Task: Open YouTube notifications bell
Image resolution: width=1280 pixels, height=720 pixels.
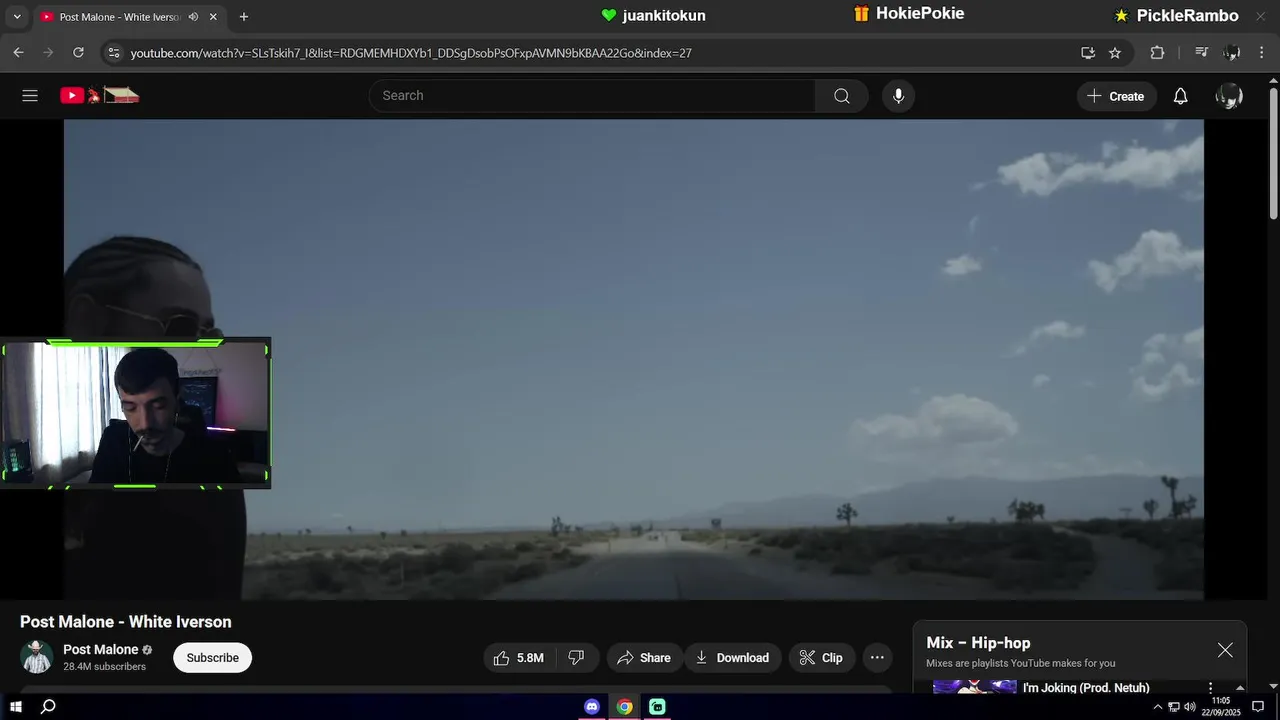Action: point(1181,96)
